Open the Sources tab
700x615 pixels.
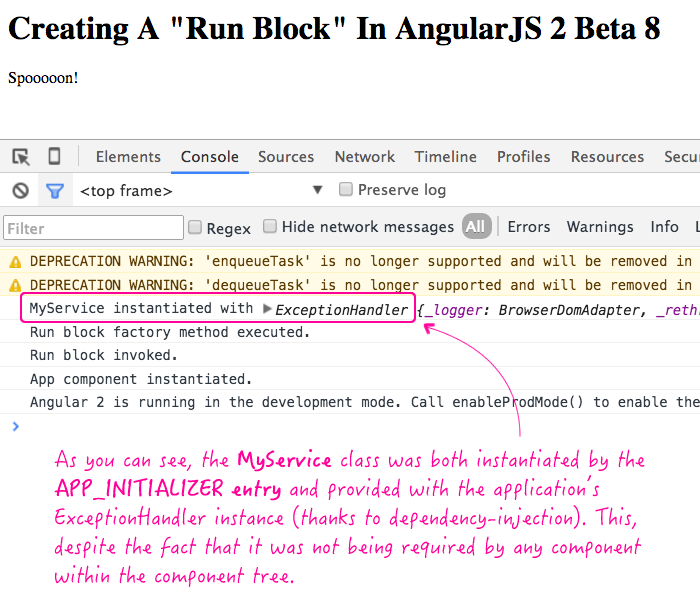tap(286, 157)
